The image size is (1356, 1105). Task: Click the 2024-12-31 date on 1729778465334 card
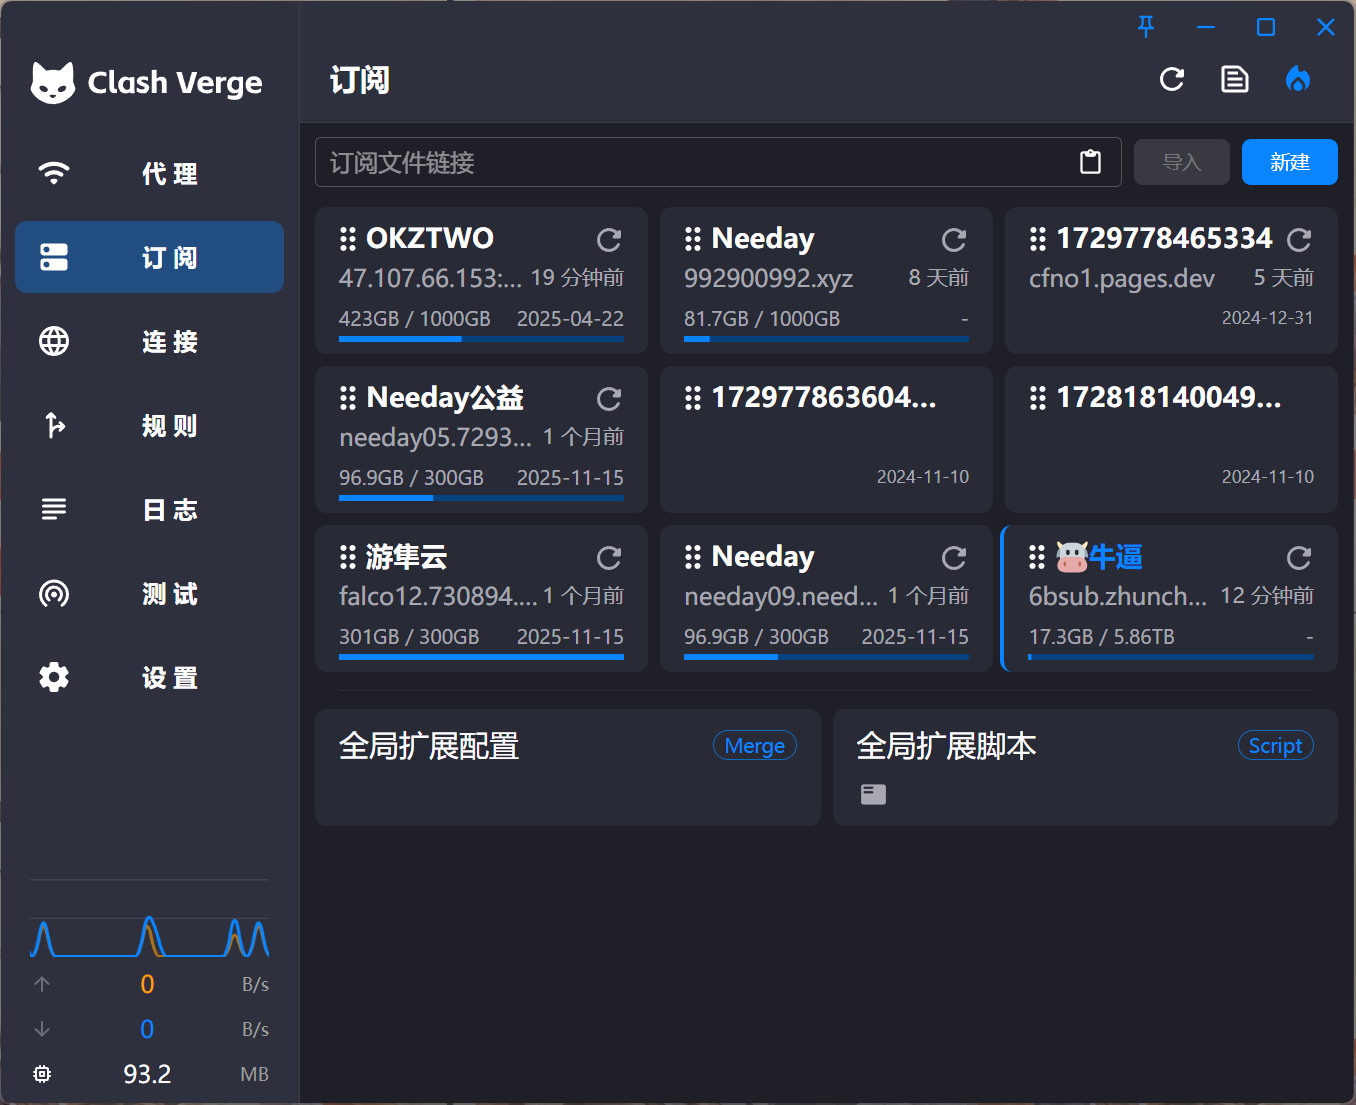pyautogui.click(x=1267, y=318)
